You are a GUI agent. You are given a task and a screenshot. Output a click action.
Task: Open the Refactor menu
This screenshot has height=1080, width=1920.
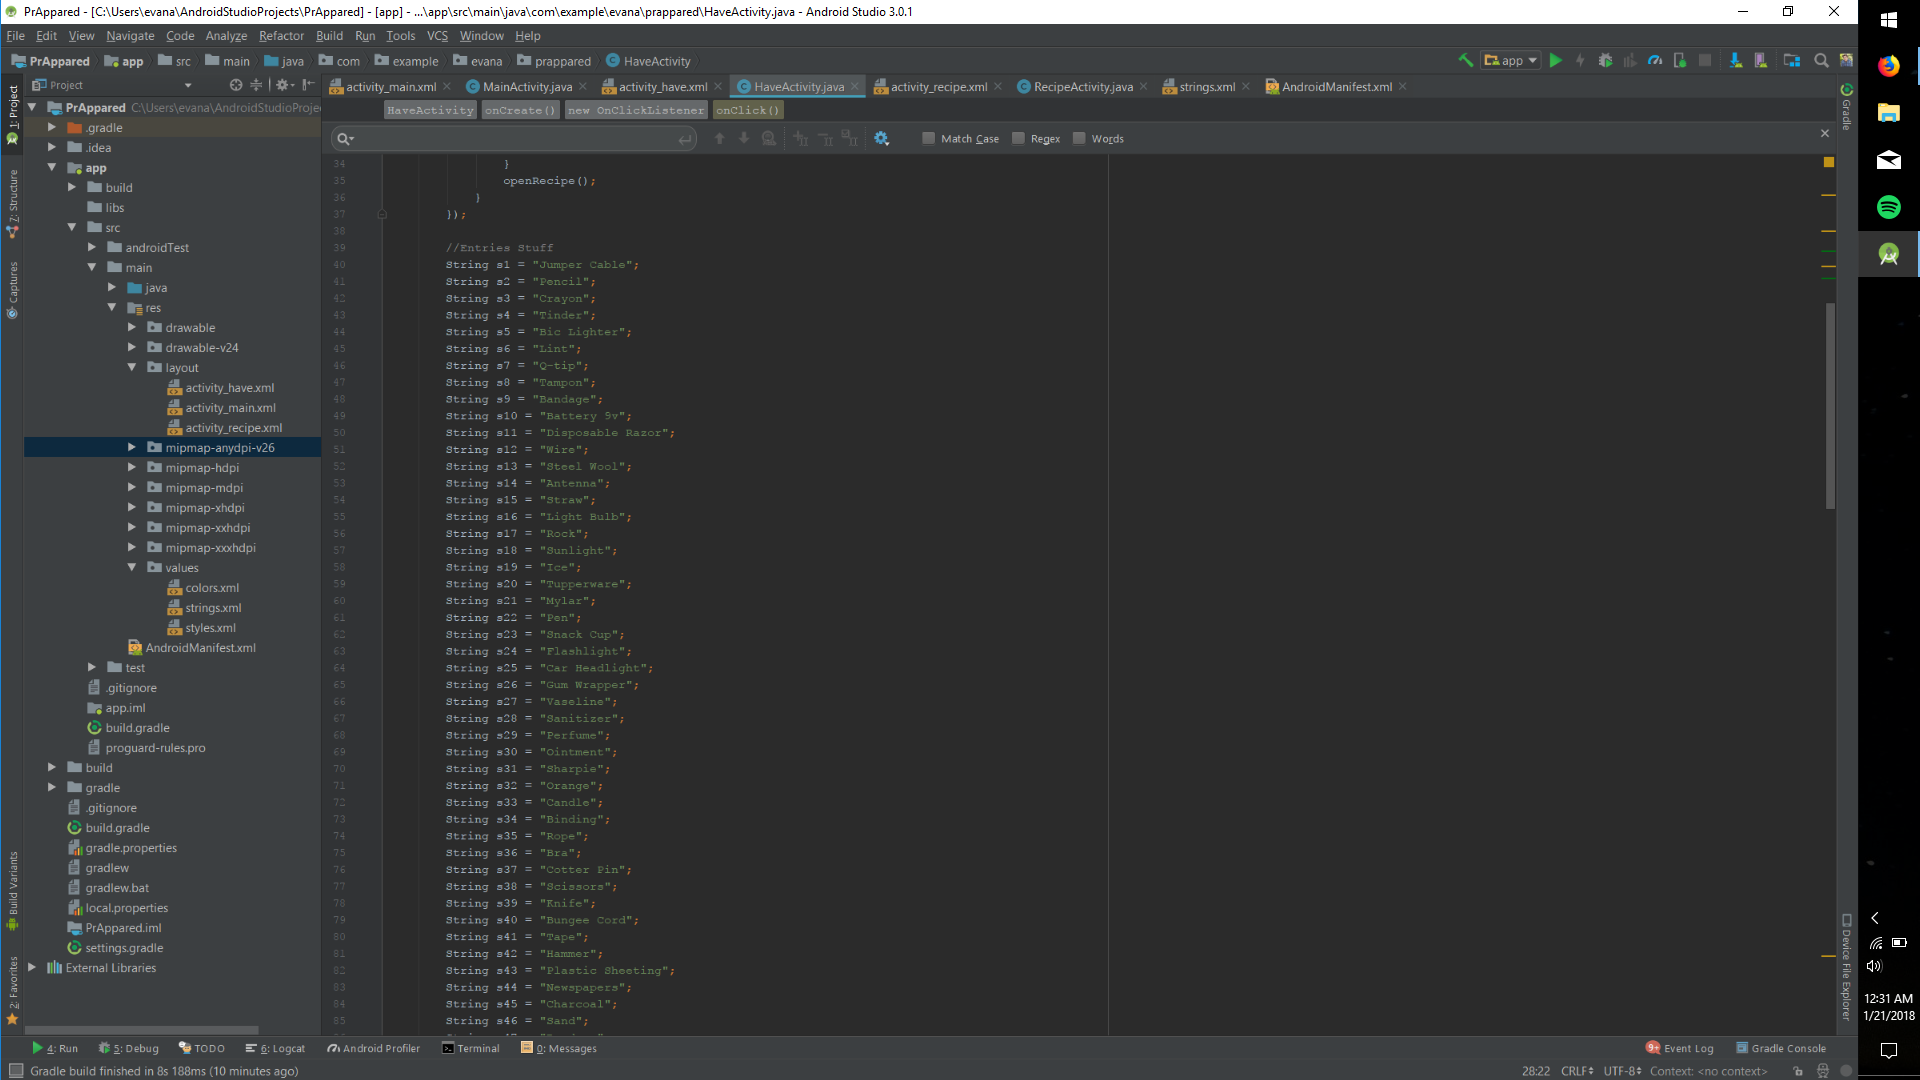pos(281,36)
